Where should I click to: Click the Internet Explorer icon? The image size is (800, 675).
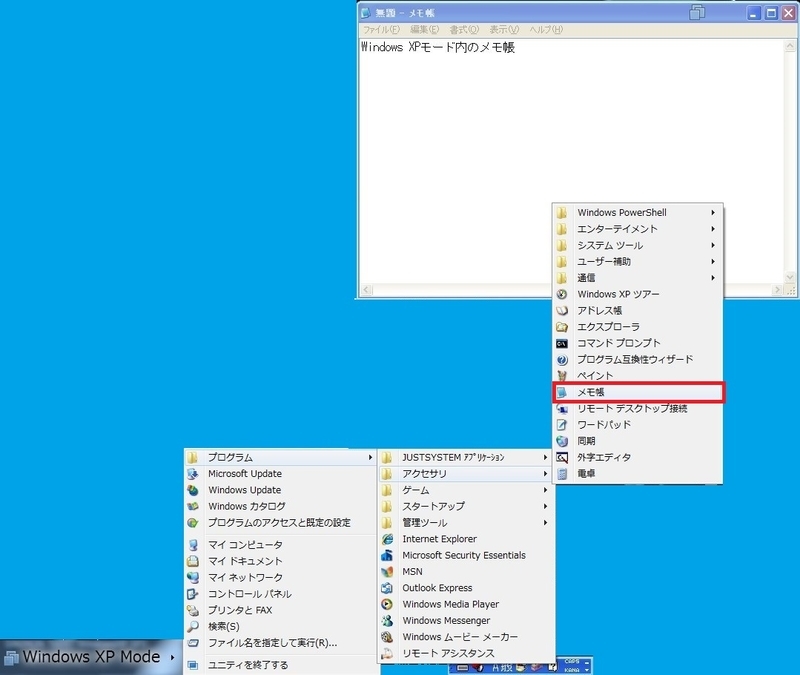coord(387,539)
